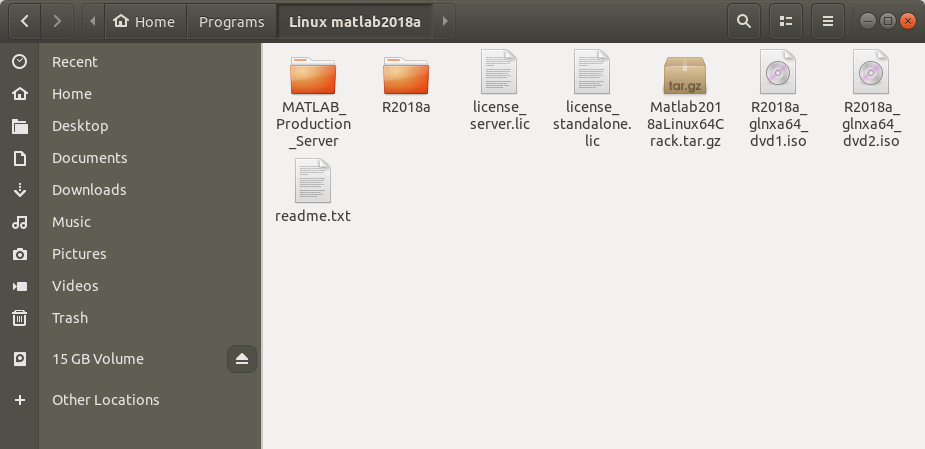This screenshot has width=925, height=449.
Task: Open Pictures in the sidebar
Action: point(79,254)
